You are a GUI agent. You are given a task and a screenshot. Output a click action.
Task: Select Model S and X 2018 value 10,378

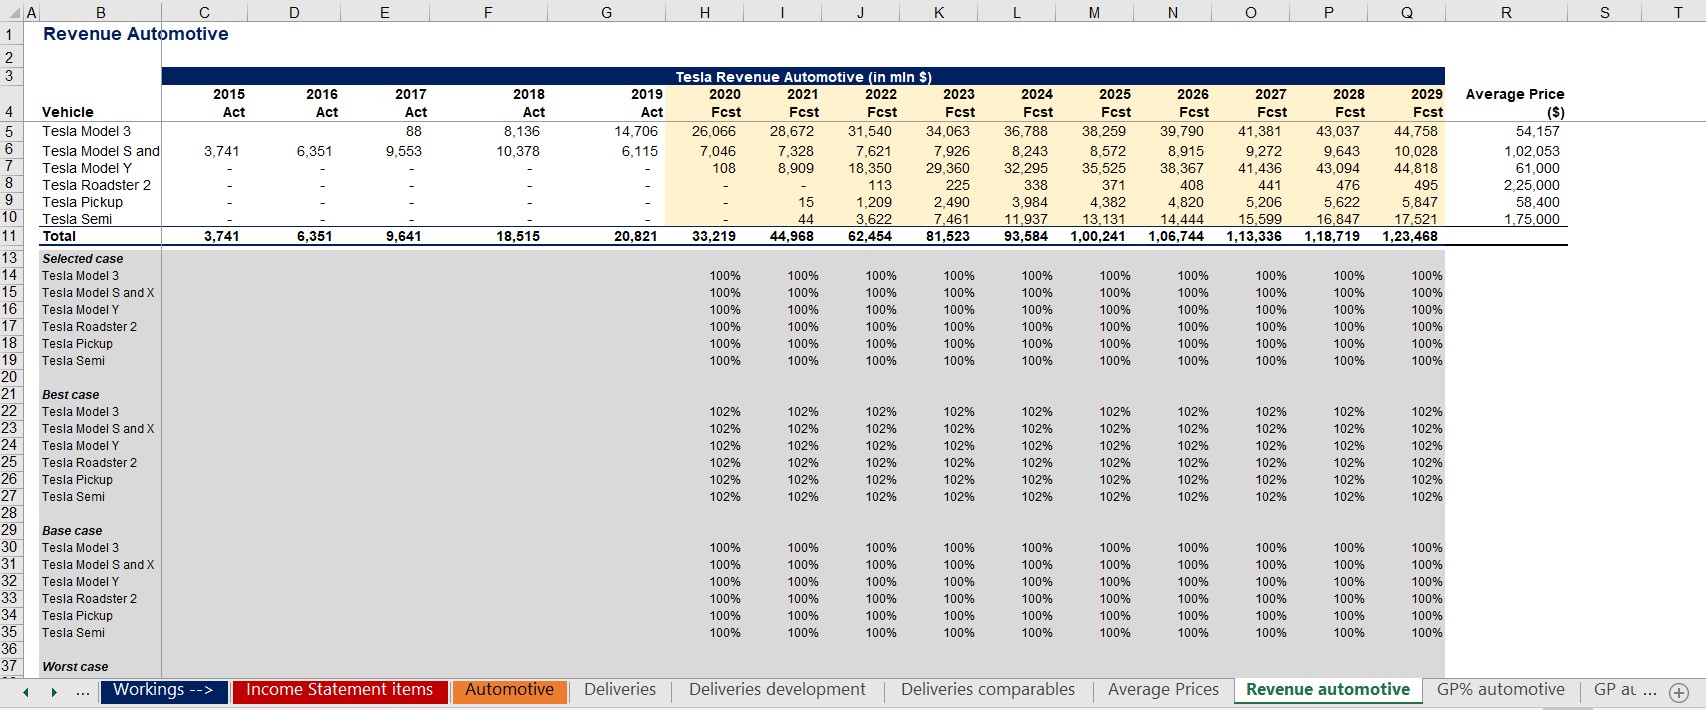(518, 151)
